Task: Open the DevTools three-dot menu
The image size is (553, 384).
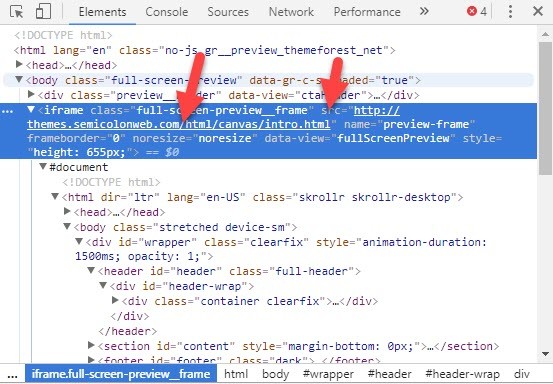Action: tap(510, 12)
